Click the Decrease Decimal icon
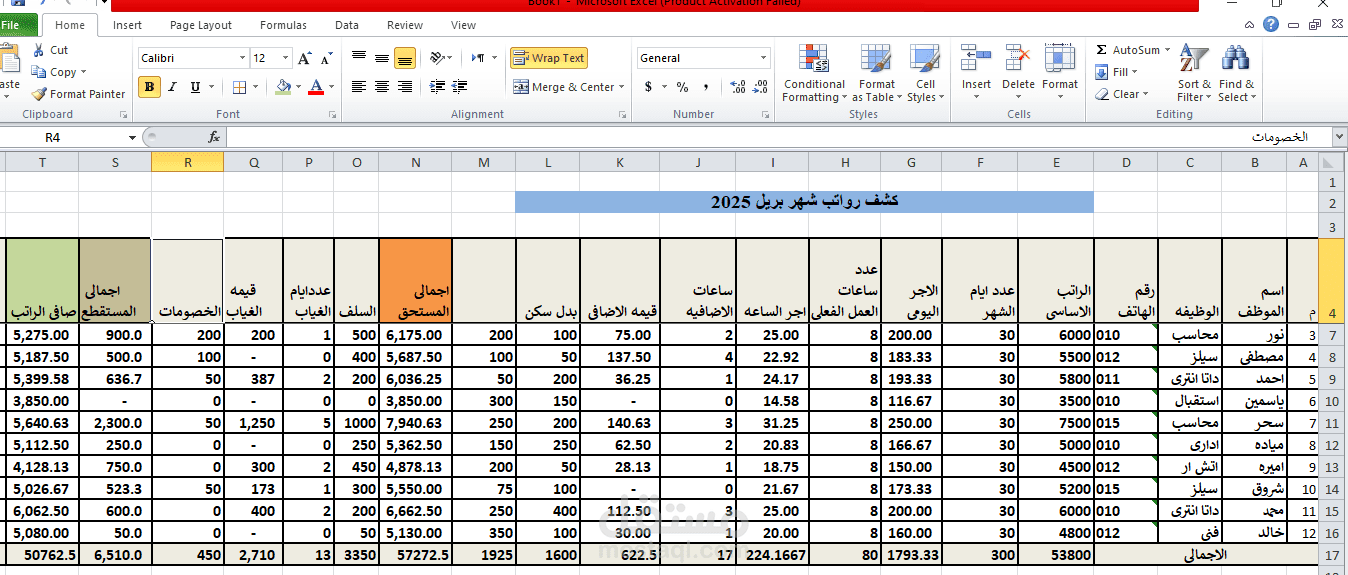 point(760,87)
